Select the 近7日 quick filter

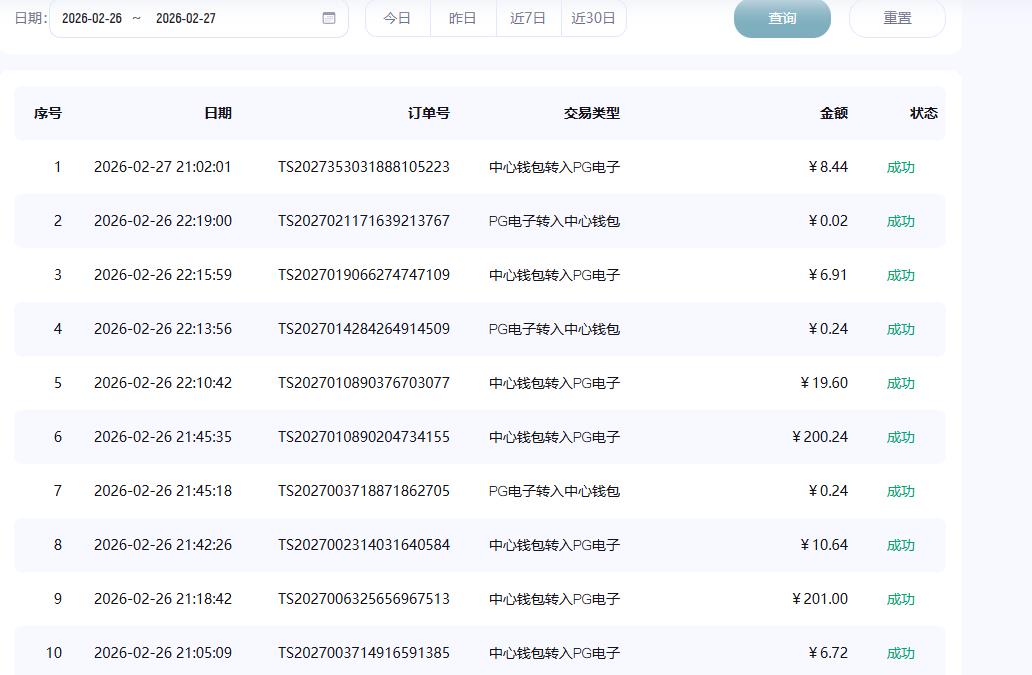pos(528,18)
